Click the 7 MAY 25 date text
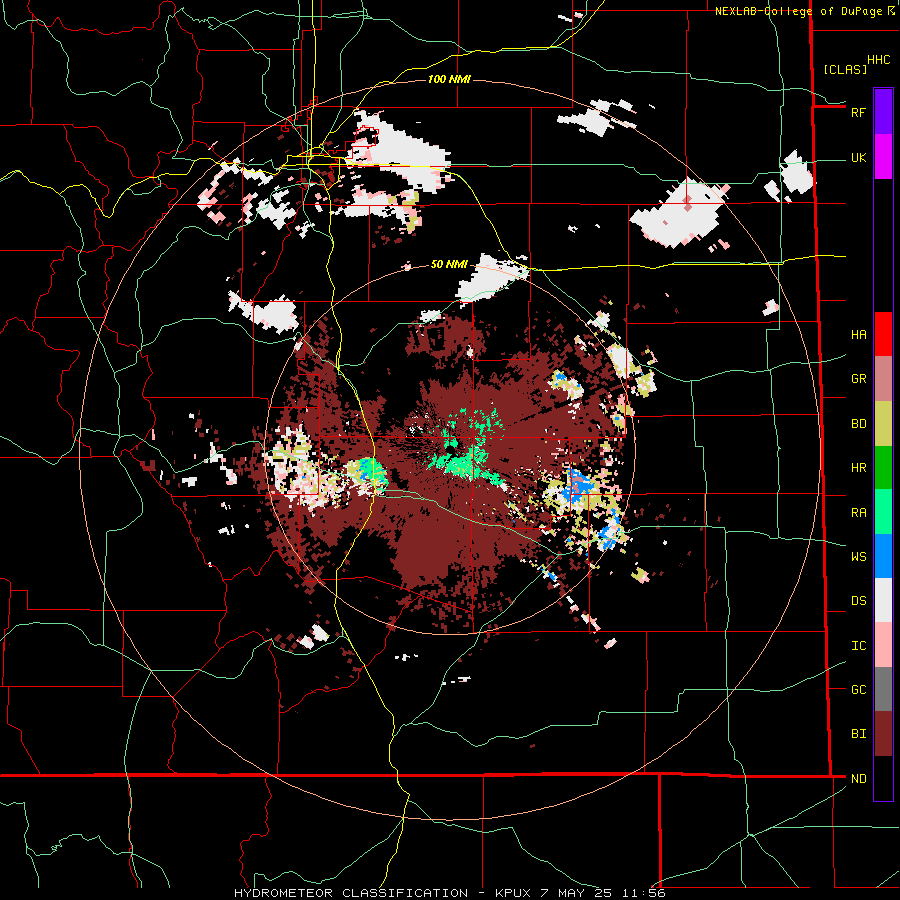 576,893
